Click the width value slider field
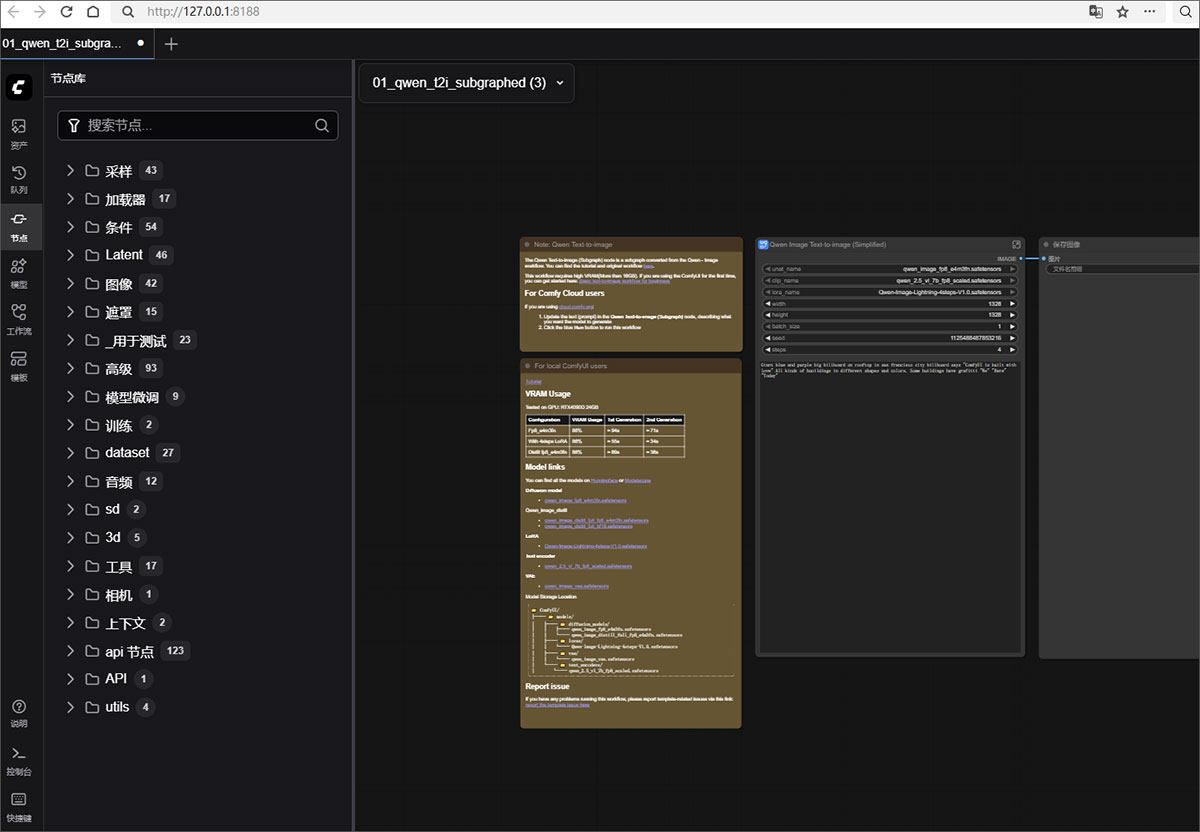 coord(890,304)
